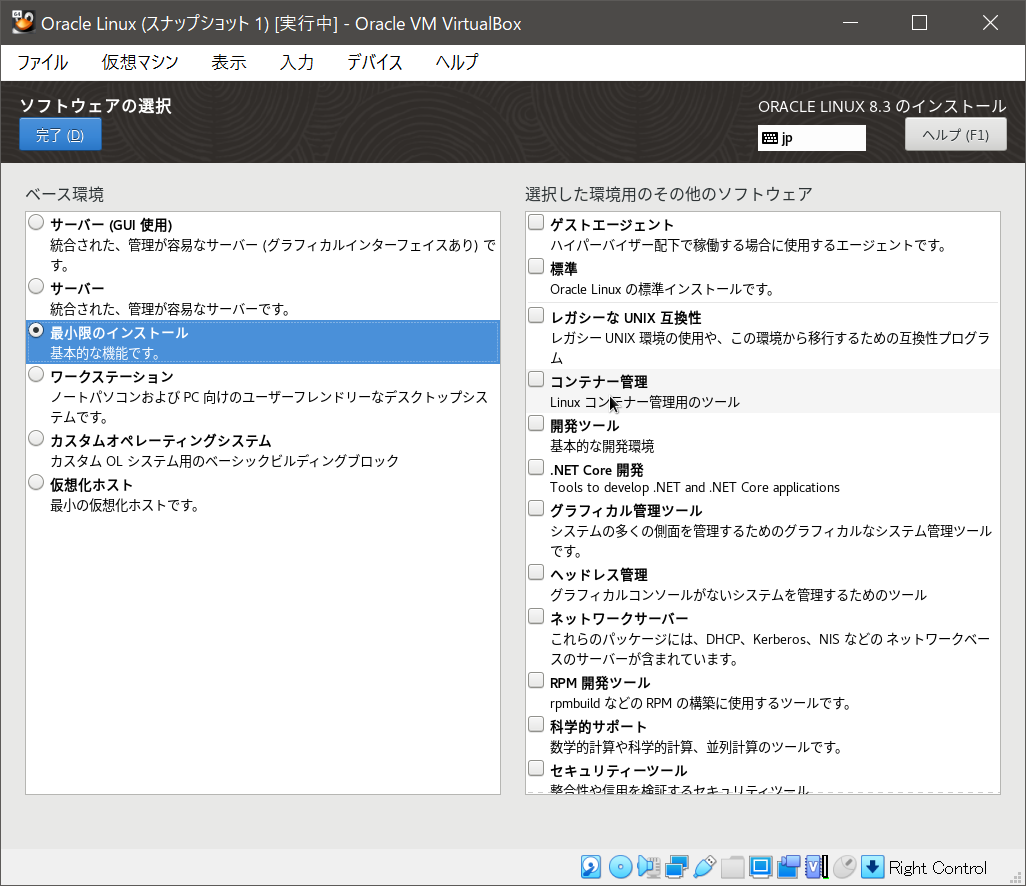This screenshot has width=1026, height=886.
Task: Enable 開発ツール checkbox
Action: tap(536, 423)
